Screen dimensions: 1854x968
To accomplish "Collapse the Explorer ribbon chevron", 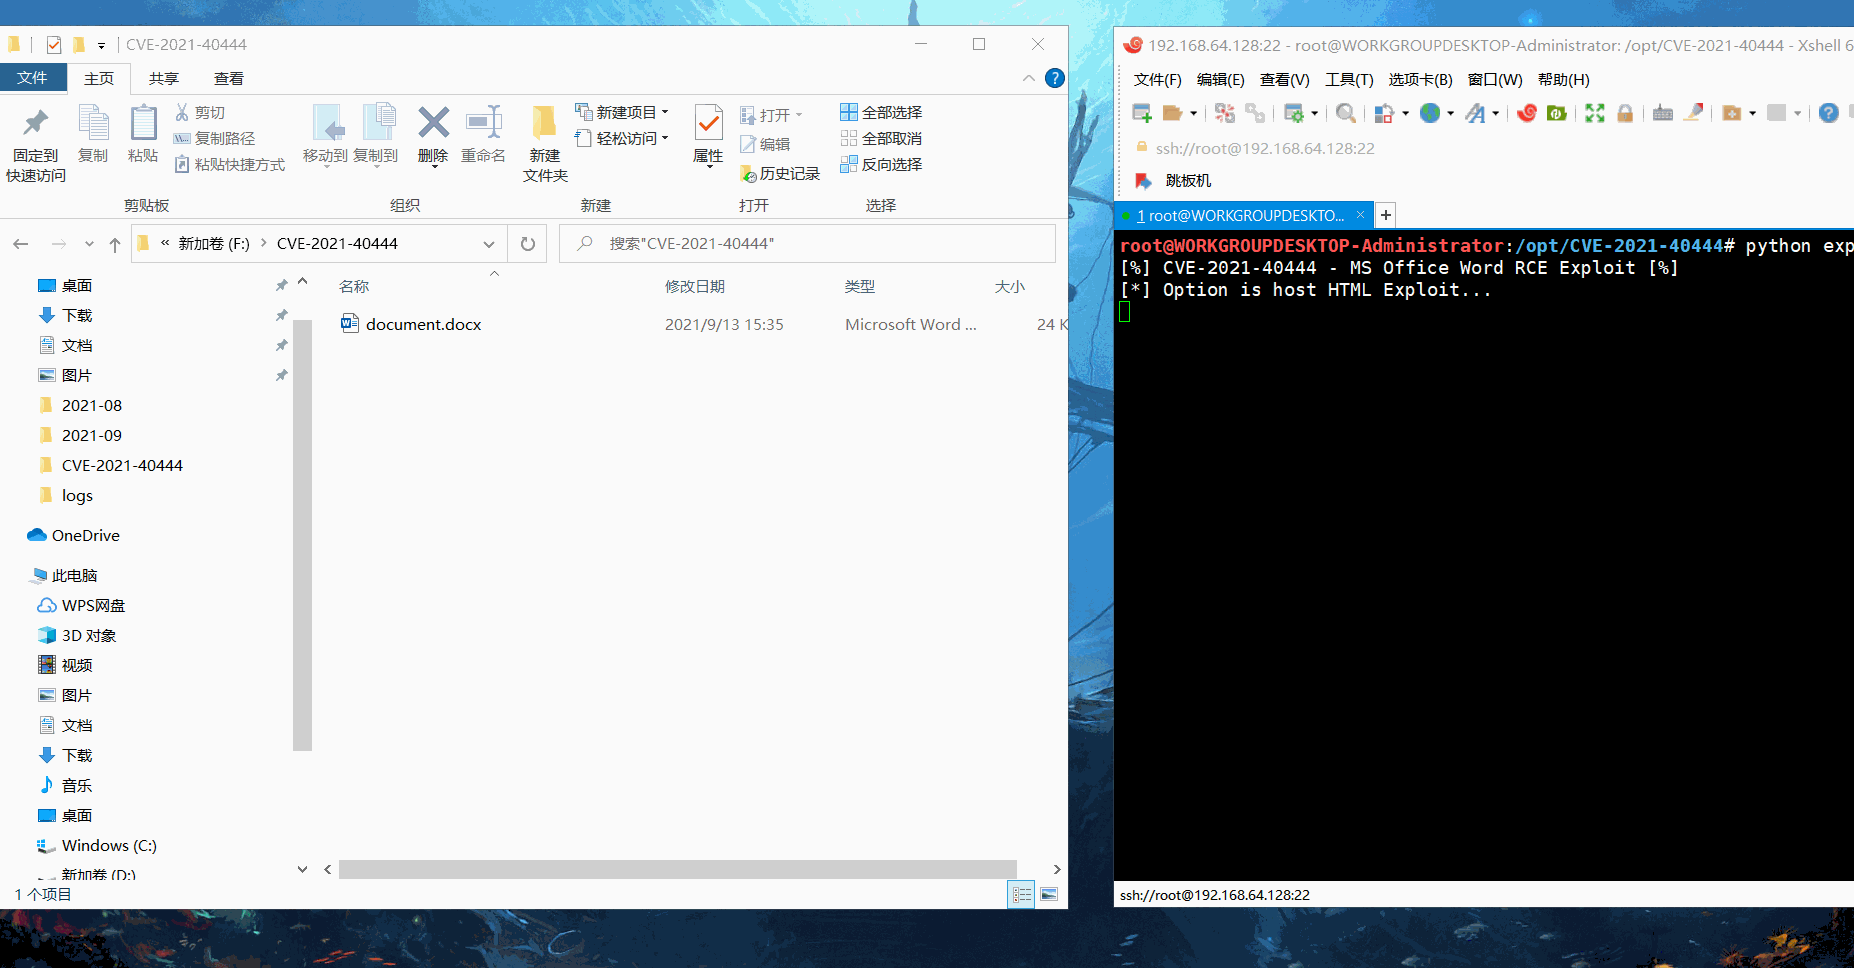I will pos(1029,78).
